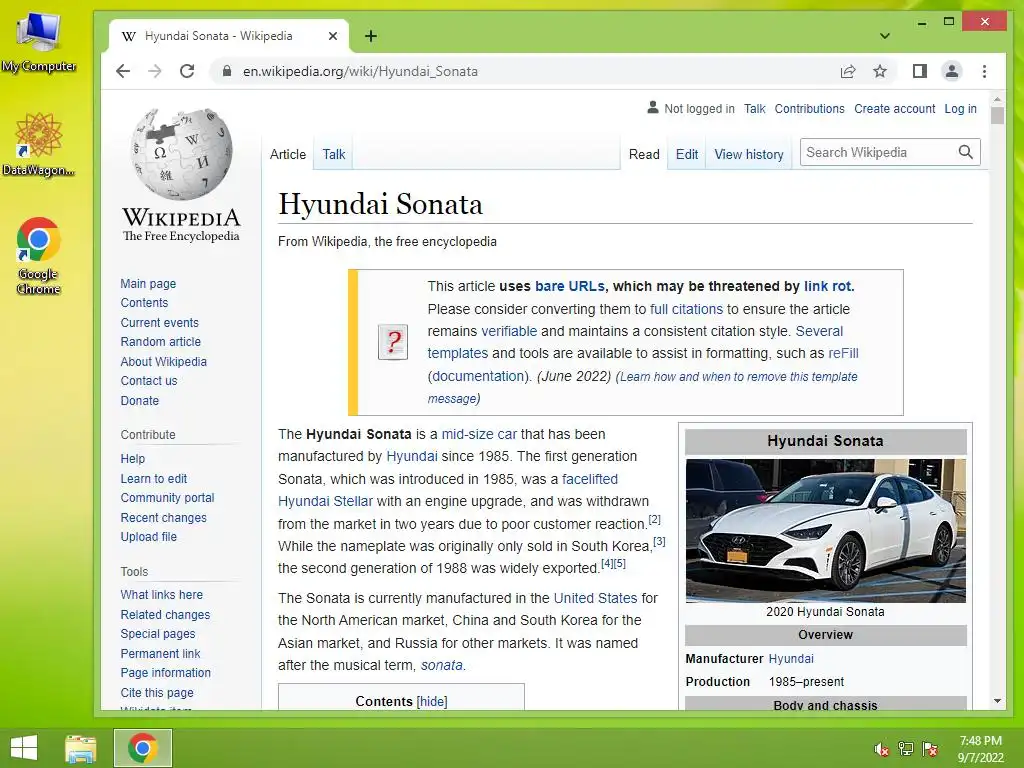Open the bare URLs link
1024x768 pixels.
569,286
